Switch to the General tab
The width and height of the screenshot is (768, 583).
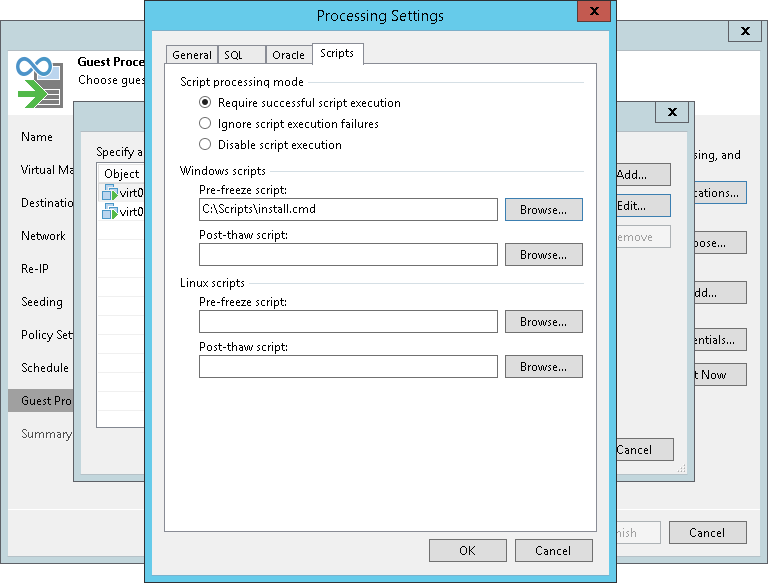point(191,55)
